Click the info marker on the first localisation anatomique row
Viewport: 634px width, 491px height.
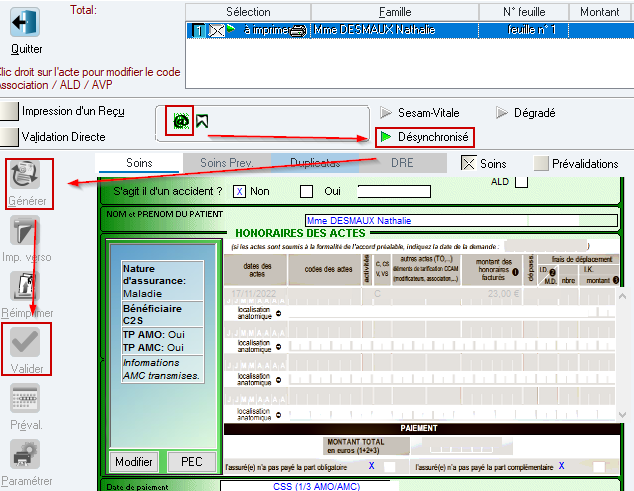(279, 313)
